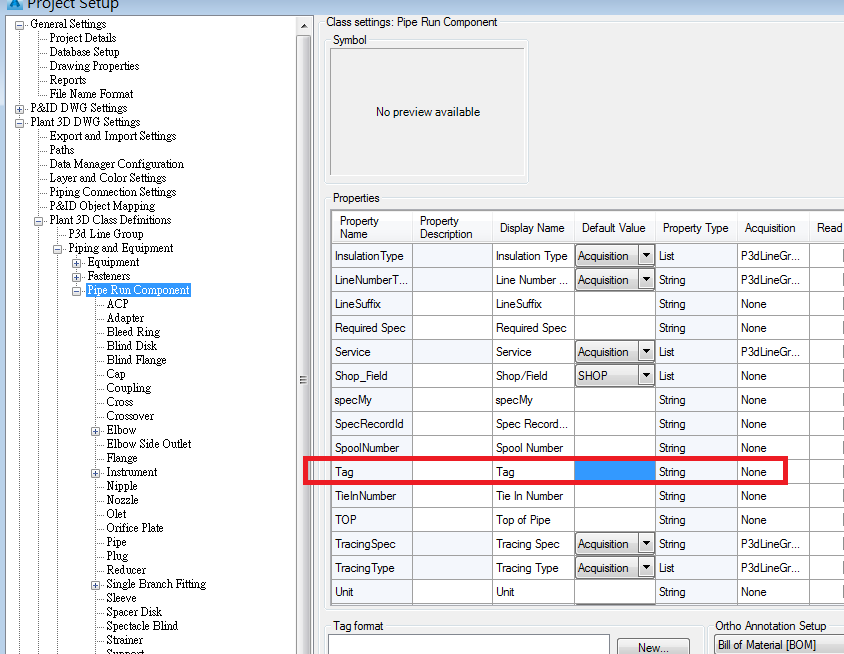The image size is (844, 654).
Task: Select Adapter class in tree
Action: (x=125, y=318)
